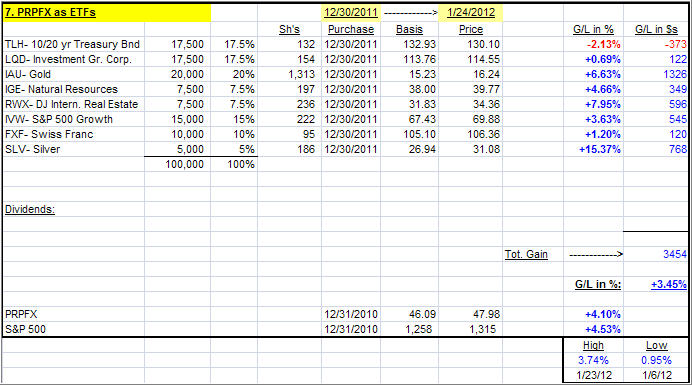
Task: Select the underlined 'Dividends:' label
Action: point(30,209)
